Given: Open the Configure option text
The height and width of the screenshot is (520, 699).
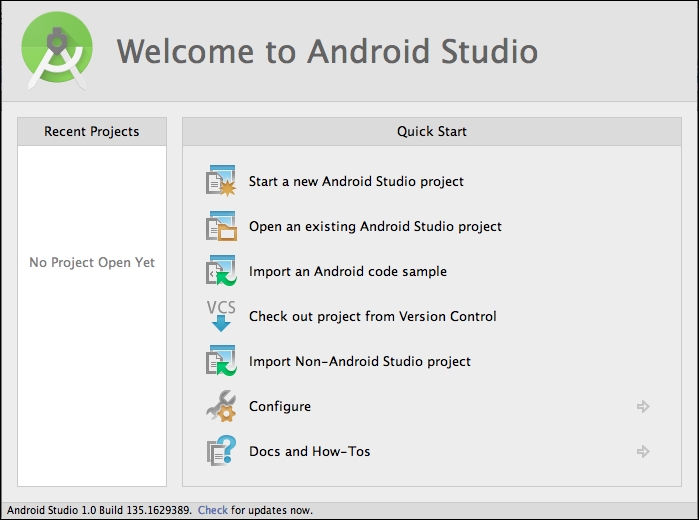Looking at the screenshot, I should click(280, 406).
